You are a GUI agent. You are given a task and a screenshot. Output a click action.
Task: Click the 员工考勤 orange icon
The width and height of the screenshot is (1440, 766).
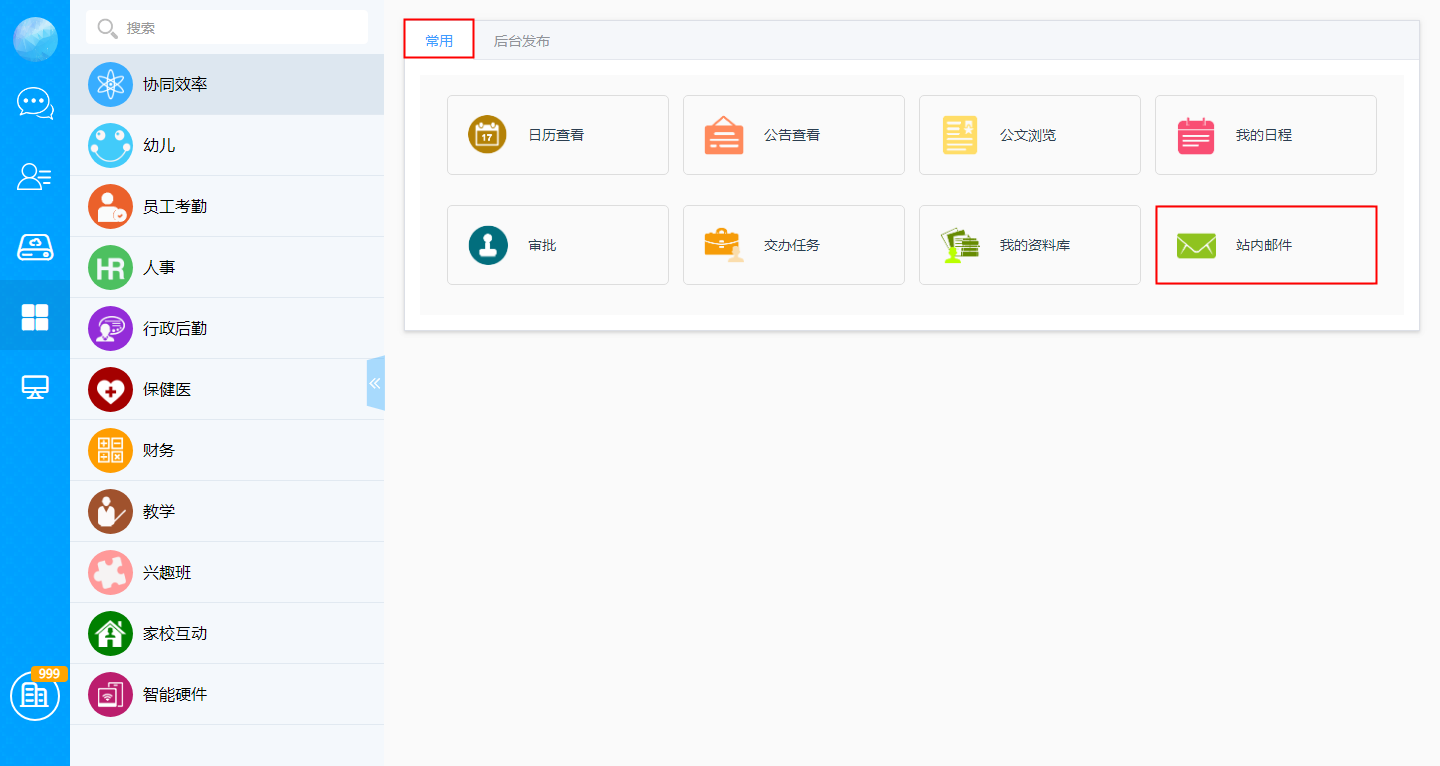pos(110,206)
